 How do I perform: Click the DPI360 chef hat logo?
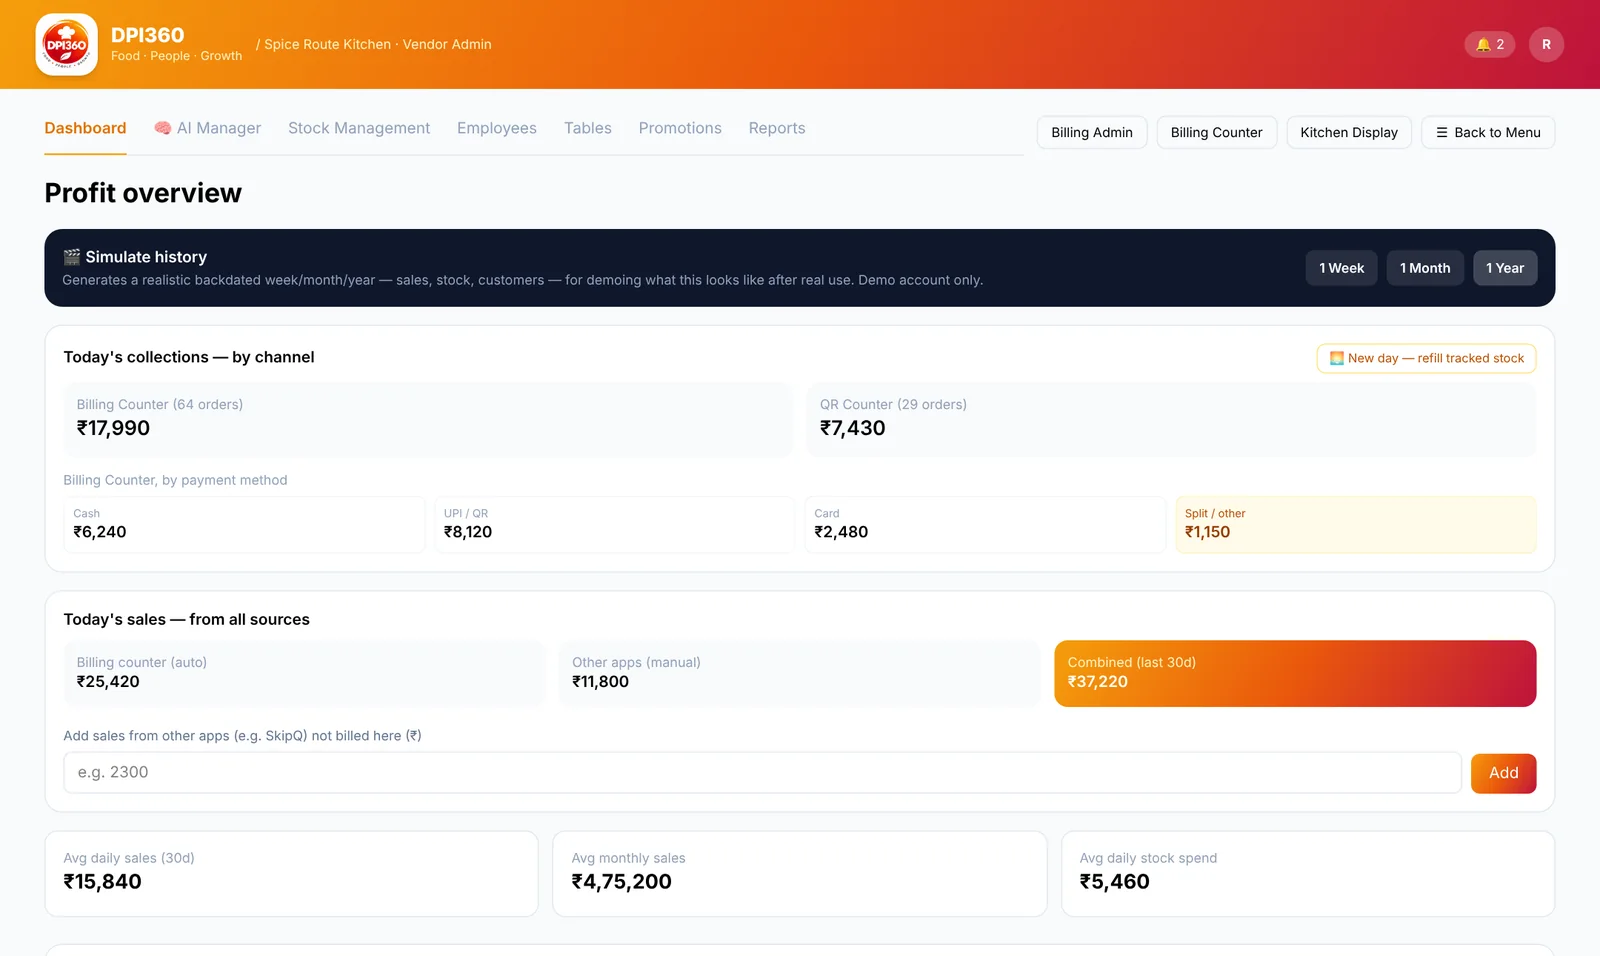pyautogui.click(x=66, y=44)
